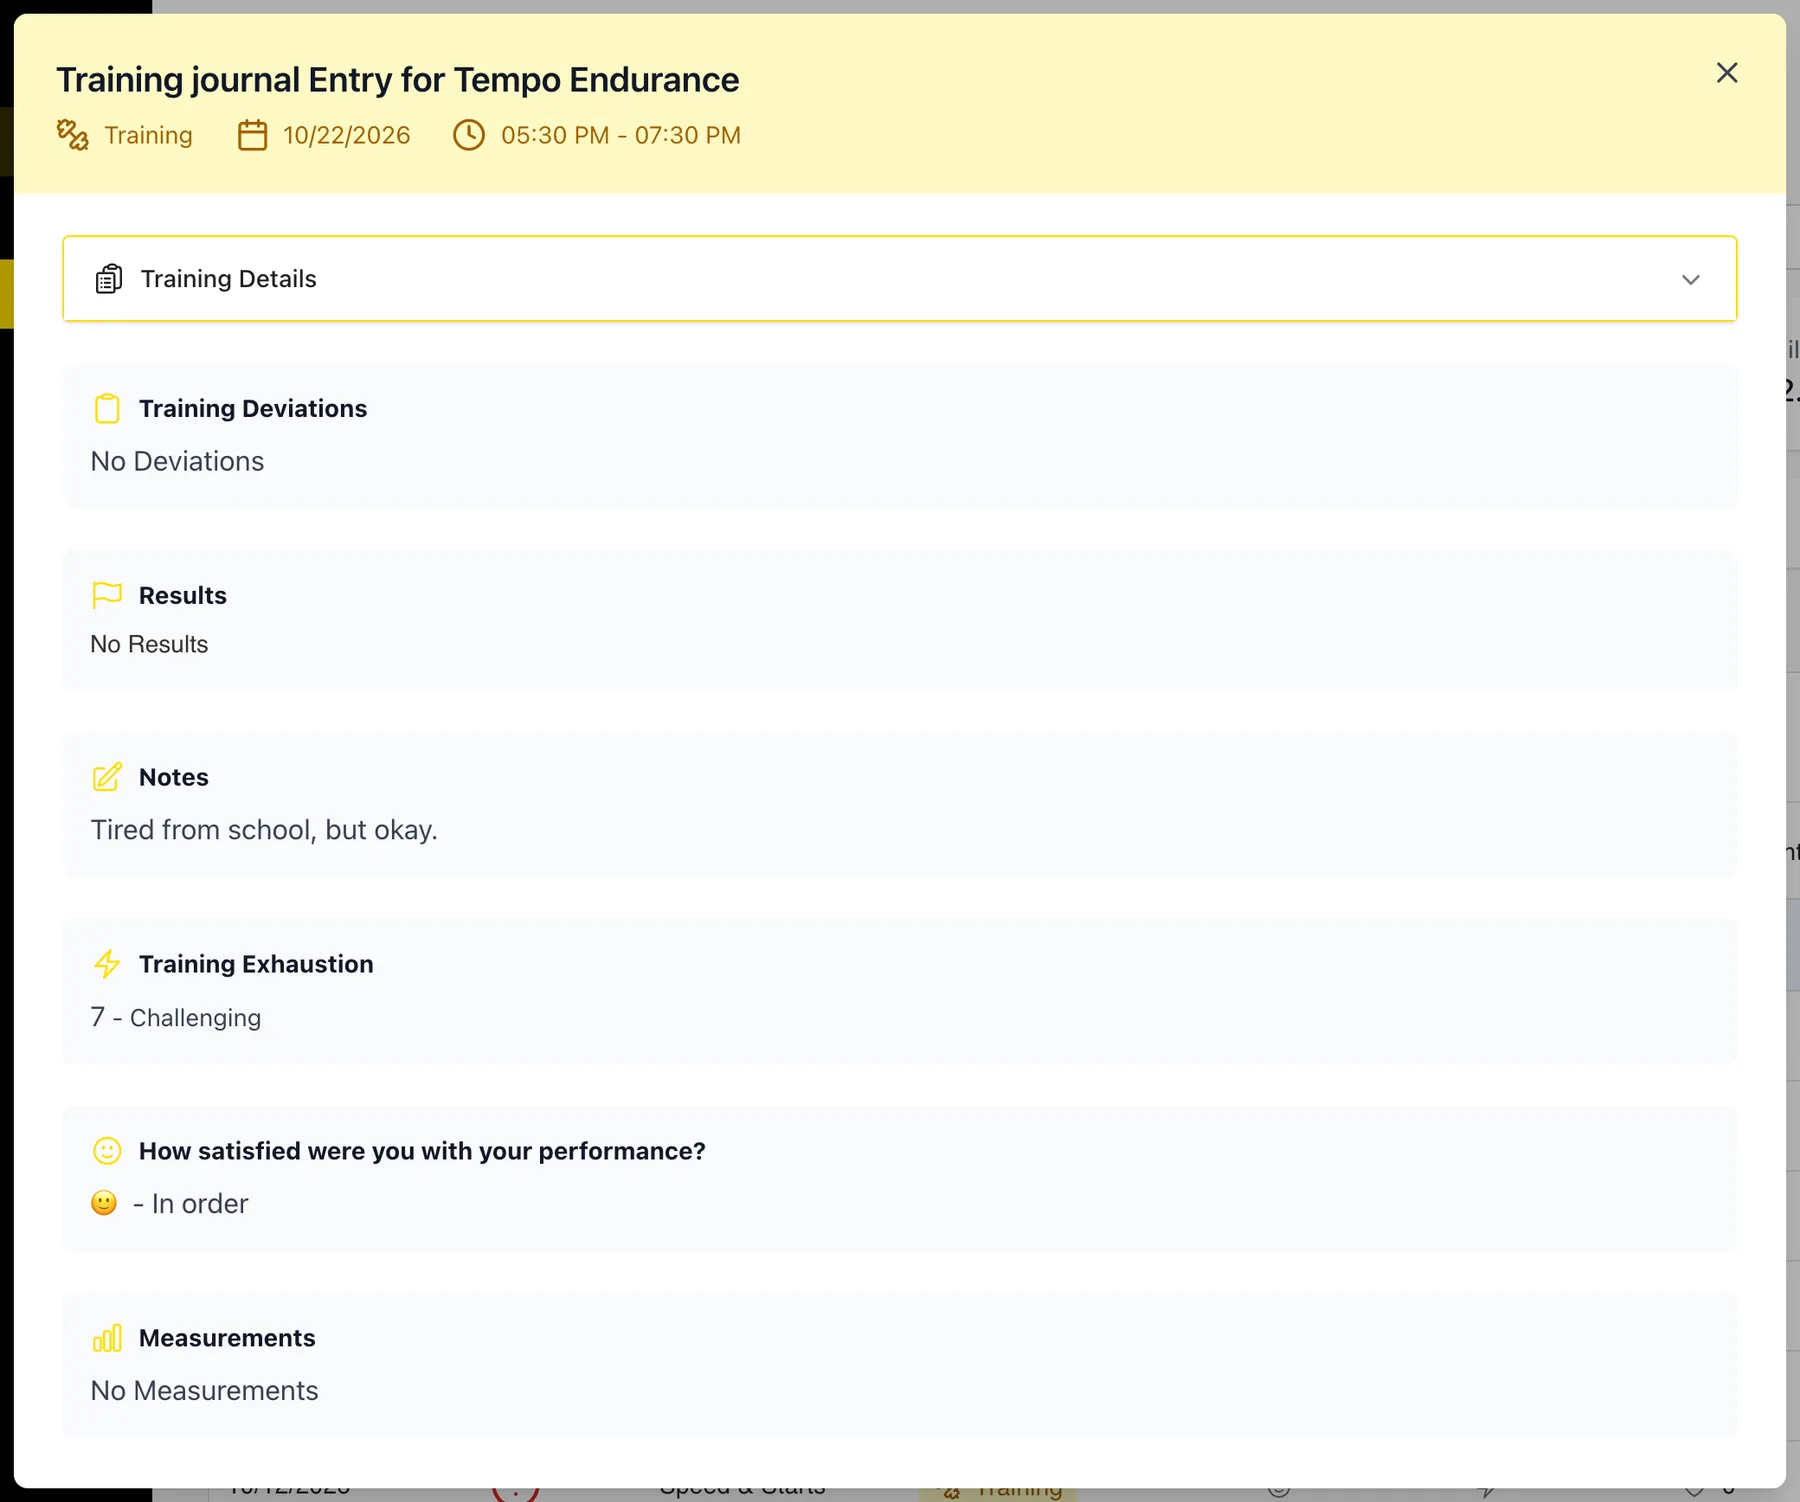
Task: Click the Training category label
Action: pyautogui.click(x=148, y=135)
